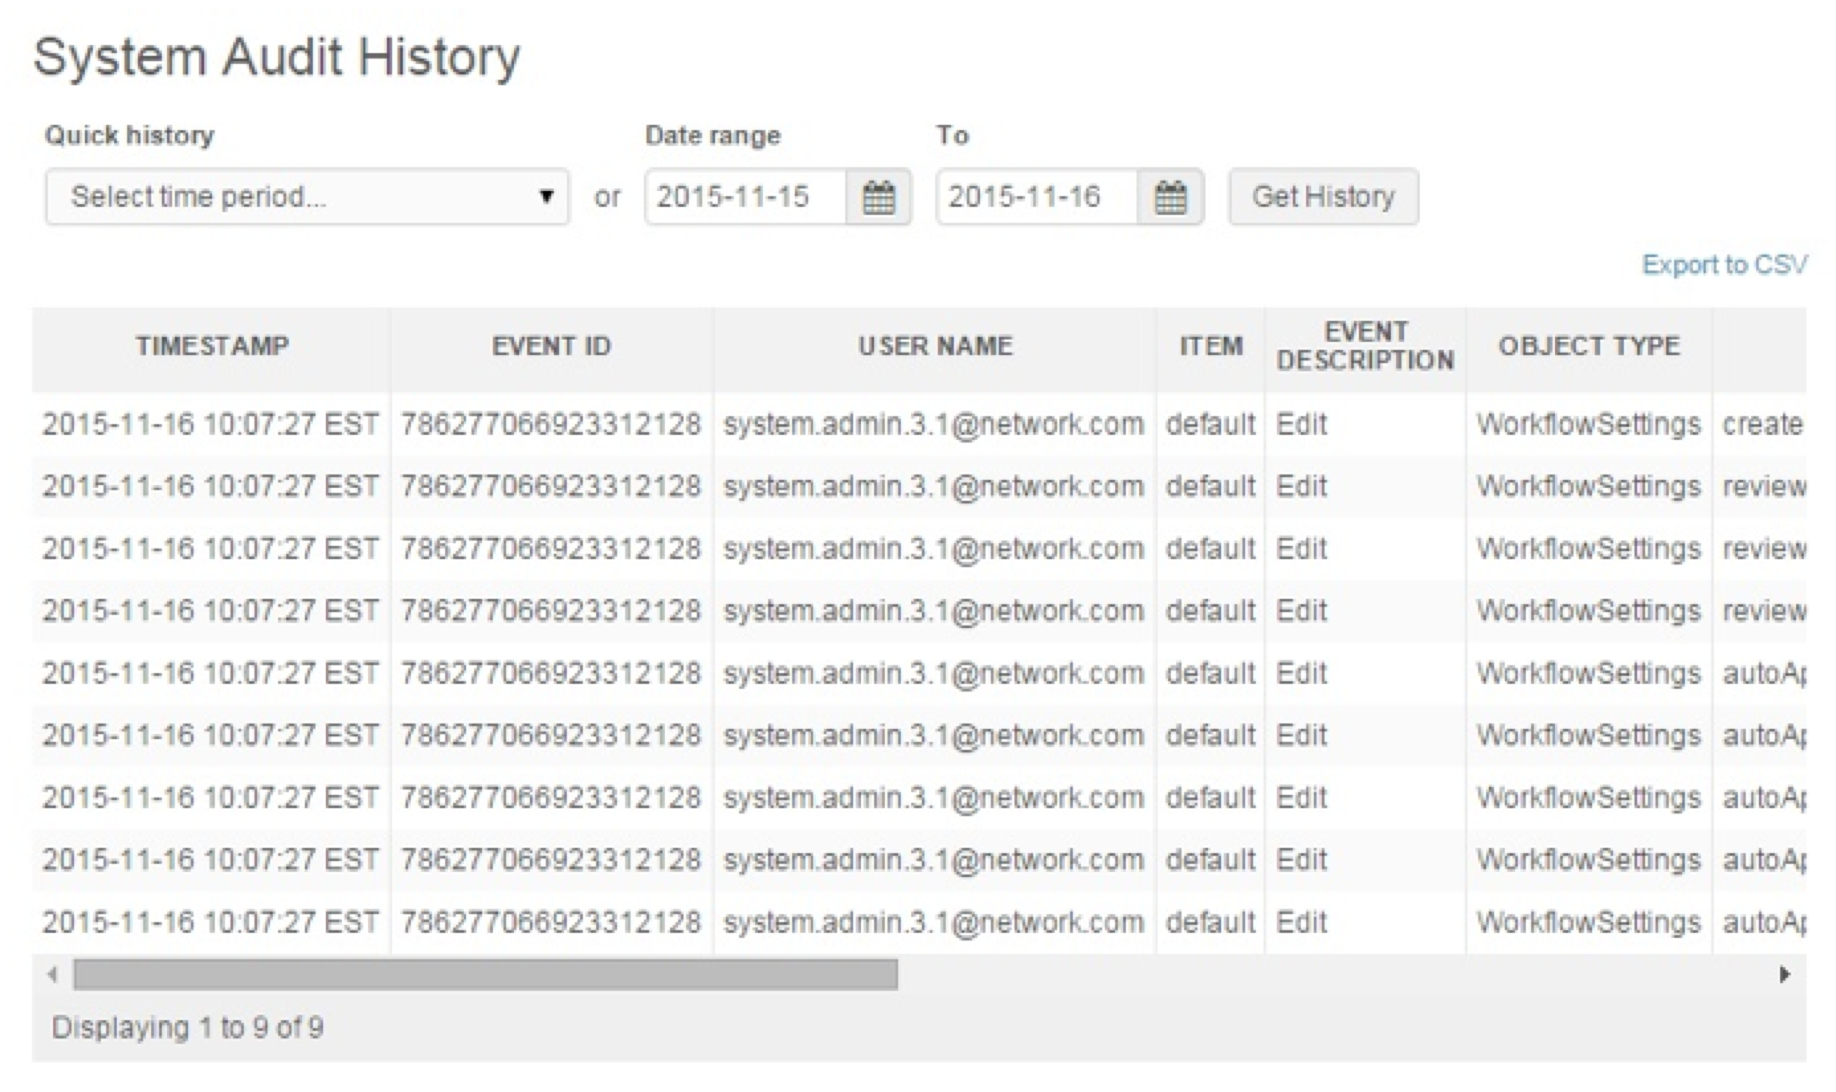1836x1092 pixels.
Task: Sort by the Timestamp column header
Action: (x=212, y=346)
